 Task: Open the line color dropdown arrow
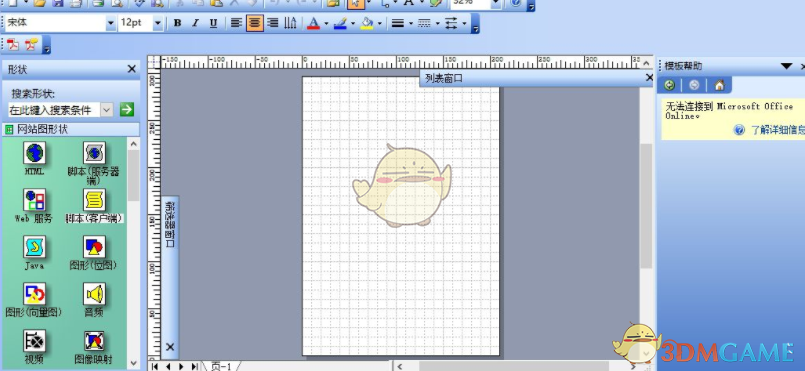(x=353, y=24)
